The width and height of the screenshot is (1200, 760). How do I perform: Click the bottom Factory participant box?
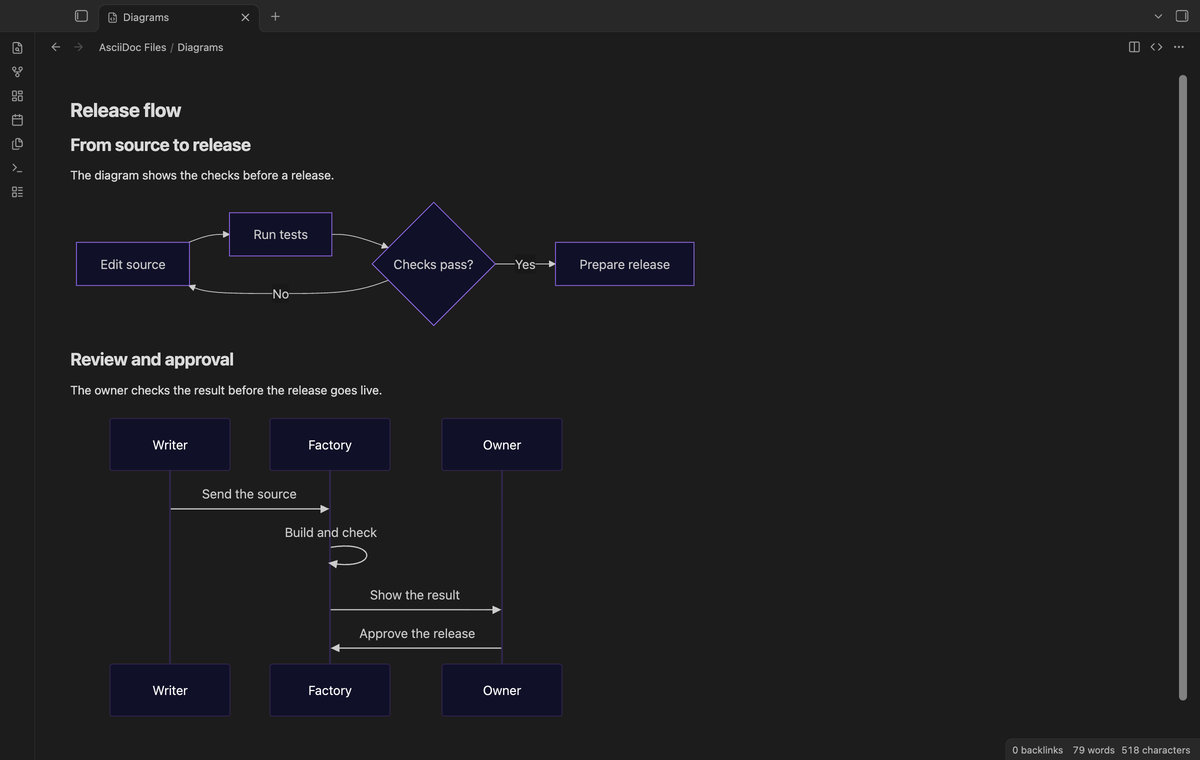pyautogui.click(x=330, y=690)
